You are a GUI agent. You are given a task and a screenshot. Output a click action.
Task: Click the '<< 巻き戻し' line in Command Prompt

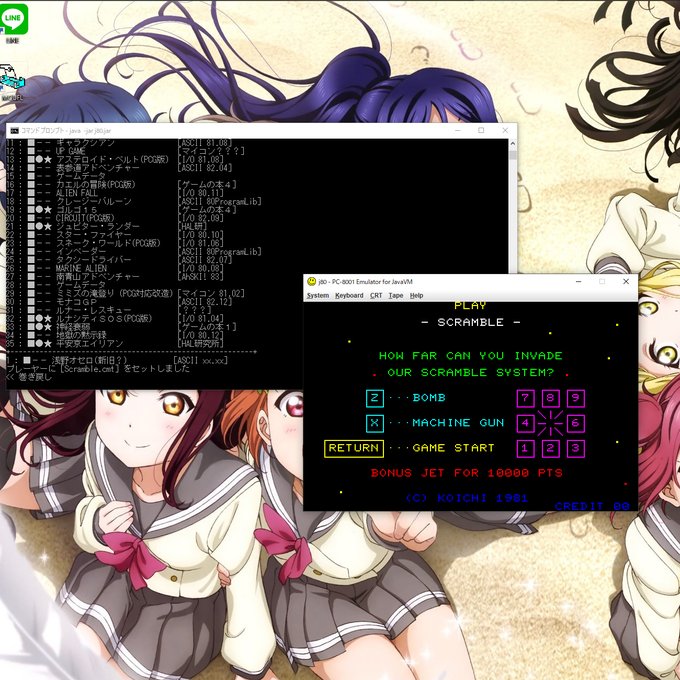point(29,377)
